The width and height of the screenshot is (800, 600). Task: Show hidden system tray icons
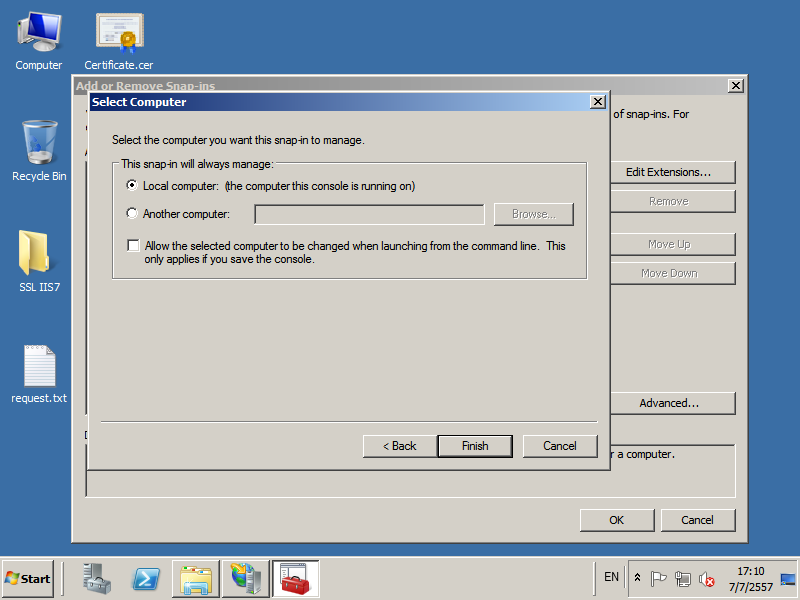pos(638,578)
